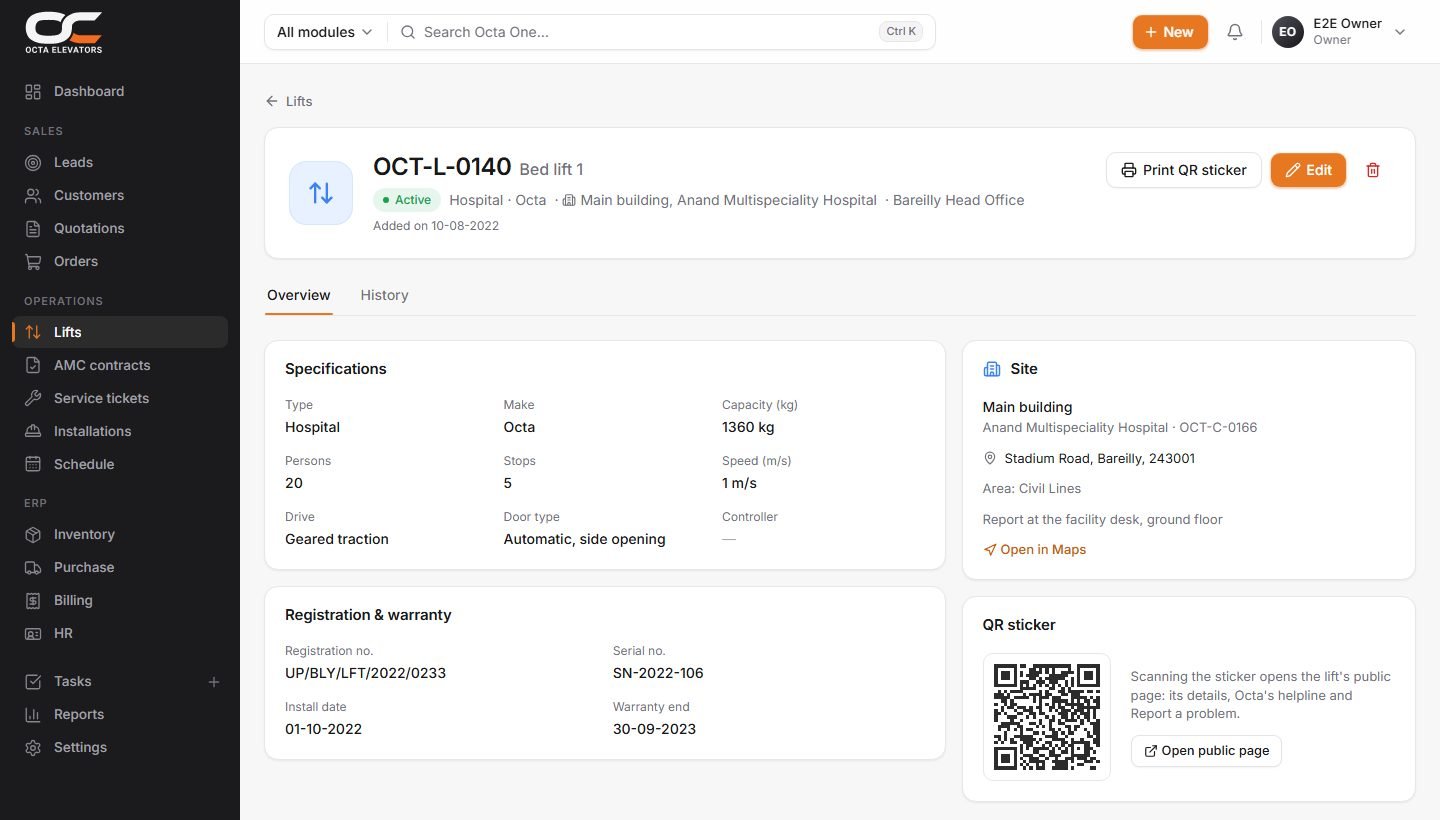Click the lift arrows icon beside OCT-L-0140
Screen dimensions: 1440x820
pyautogui.click(x=321, y=193)
